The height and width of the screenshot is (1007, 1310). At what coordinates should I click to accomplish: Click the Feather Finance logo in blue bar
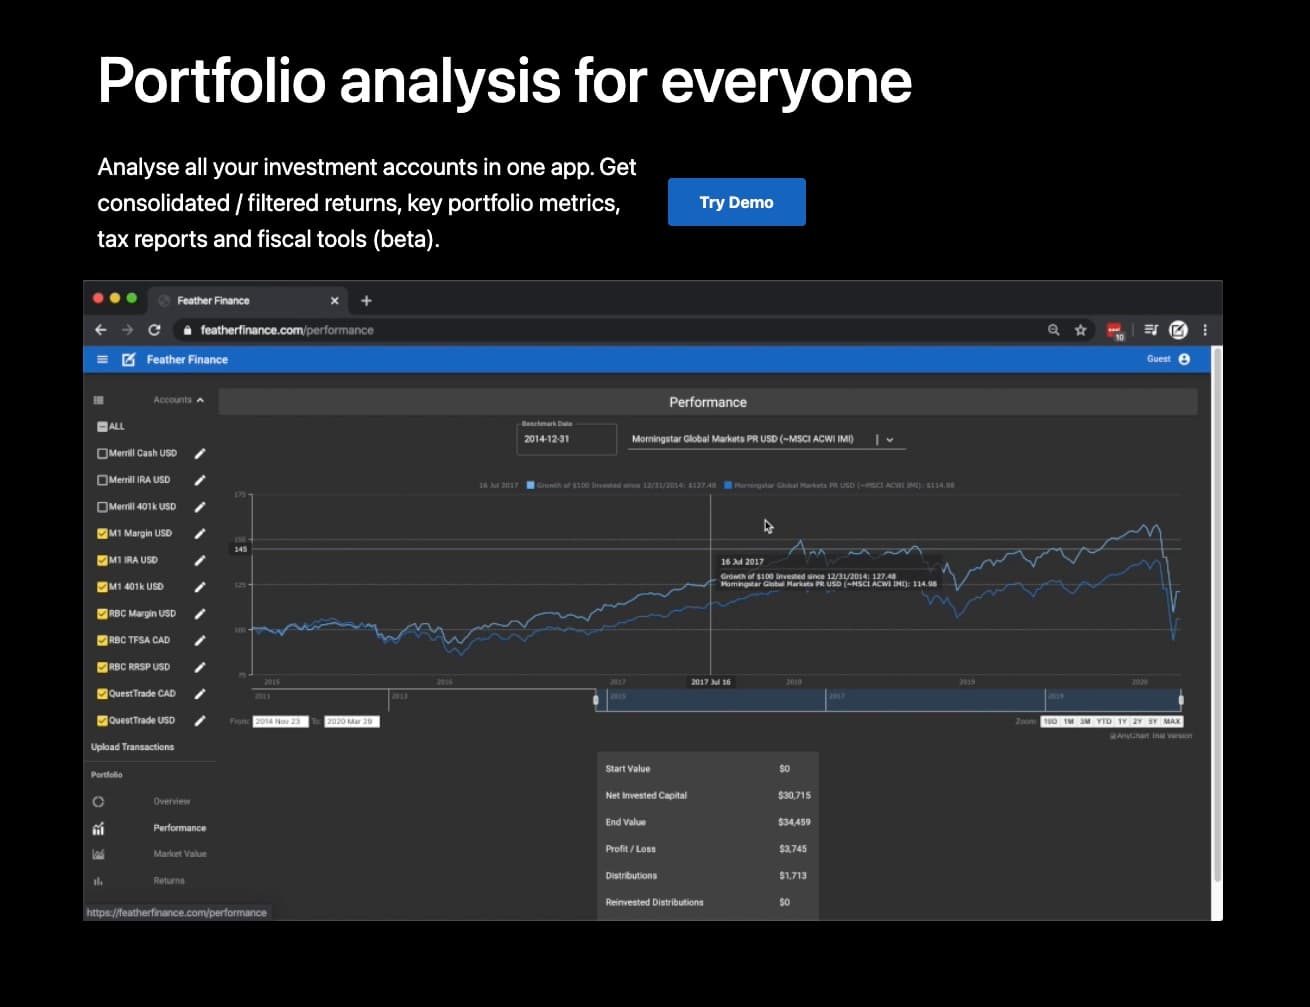(x=128, y=360)
